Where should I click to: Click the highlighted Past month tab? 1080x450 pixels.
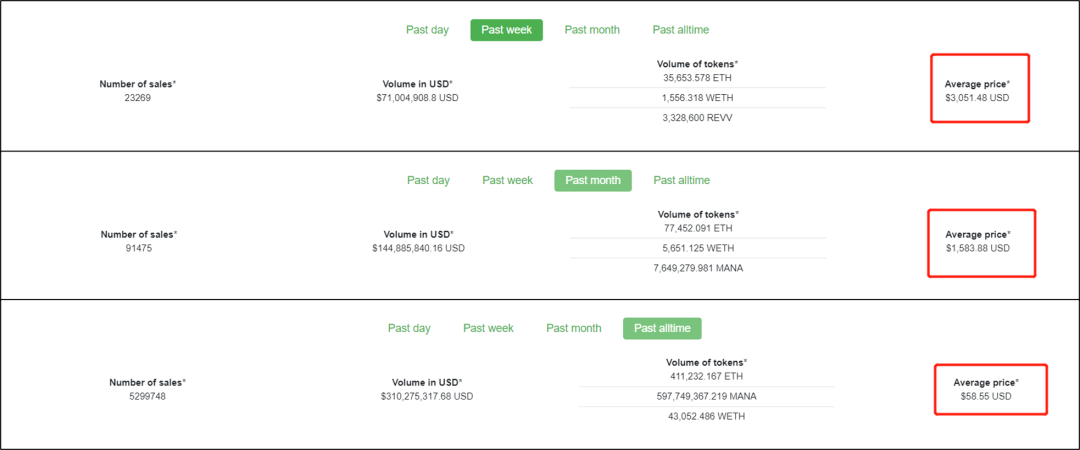point(593,180)
